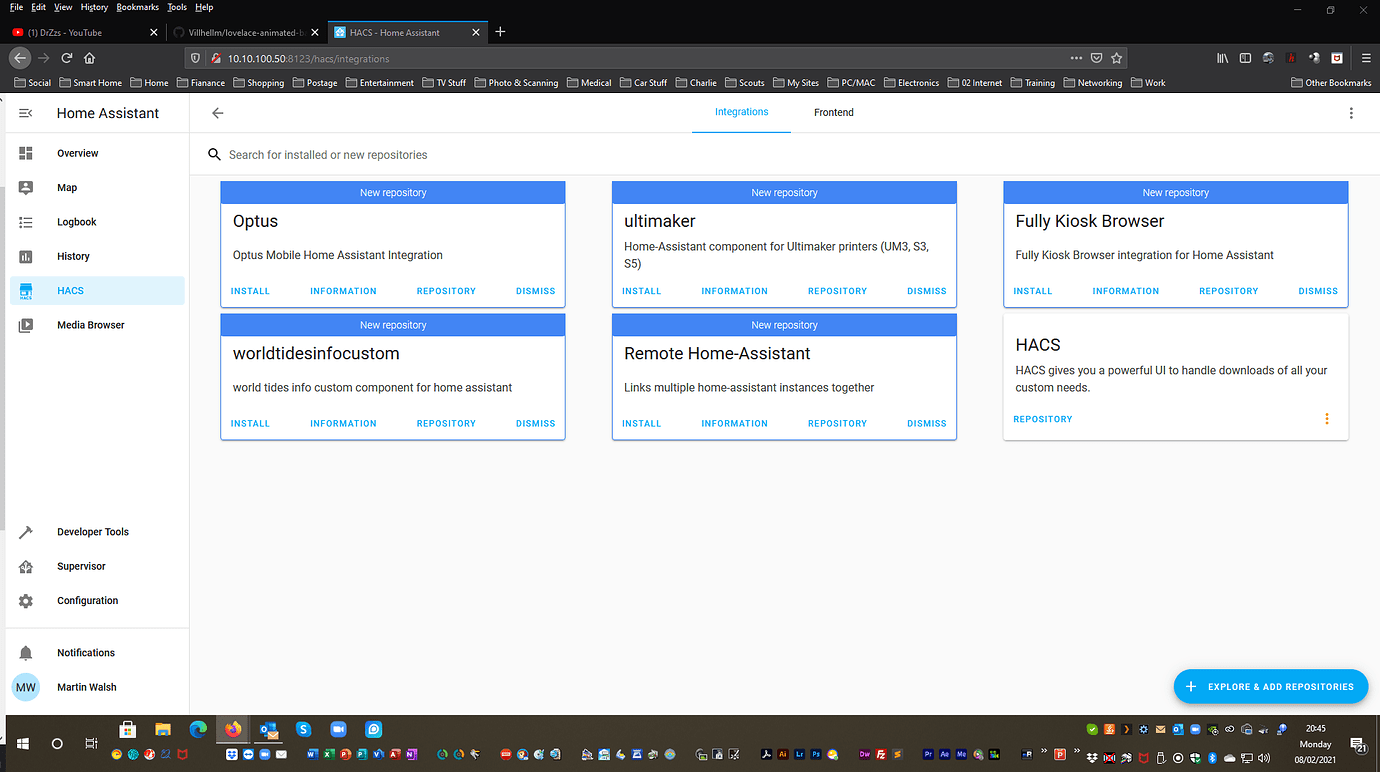Viewport: 1380px width, 772px height.
Task: Open the three-dot menu on the HACS card
Action: (x=1327, y=418)
